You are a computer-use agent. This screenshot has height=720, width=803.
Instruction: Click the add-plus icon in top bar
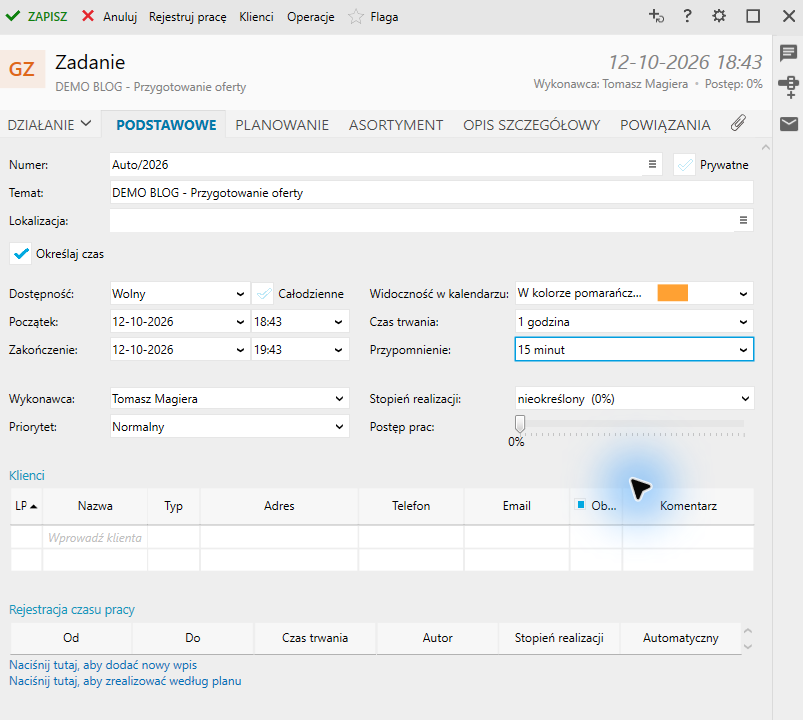656,16
